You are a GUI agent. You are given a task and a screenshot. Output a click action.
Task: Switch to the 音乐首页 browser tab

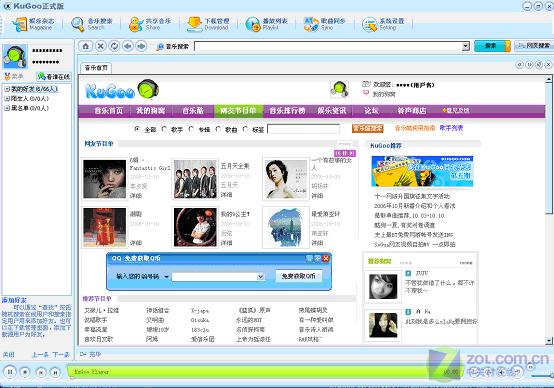pos(96,67)
